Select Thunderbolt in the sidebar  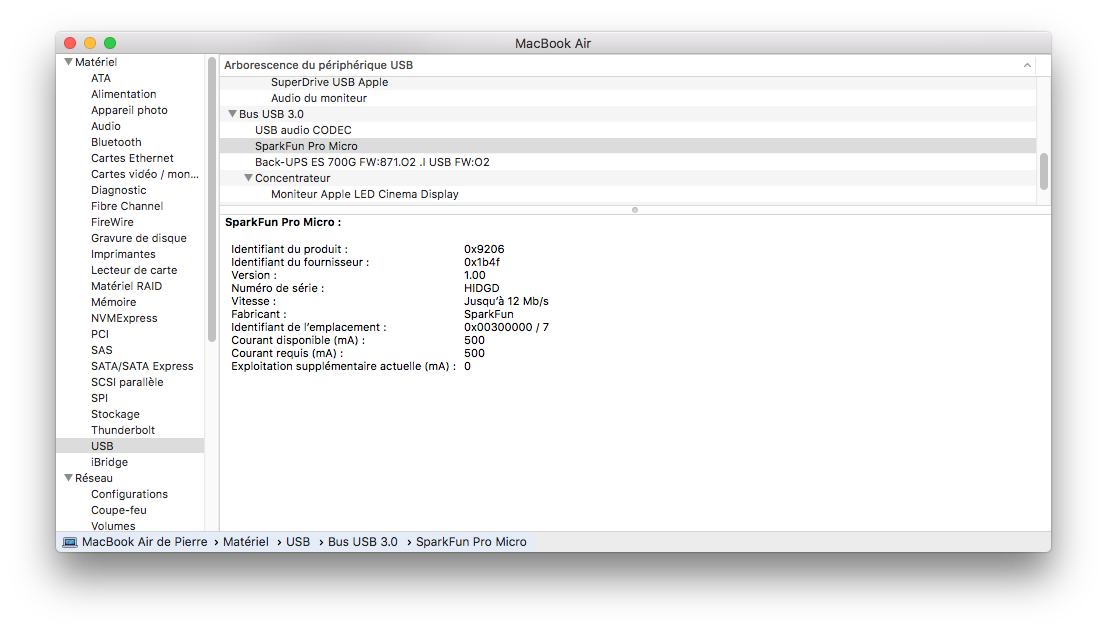(123, 430)
